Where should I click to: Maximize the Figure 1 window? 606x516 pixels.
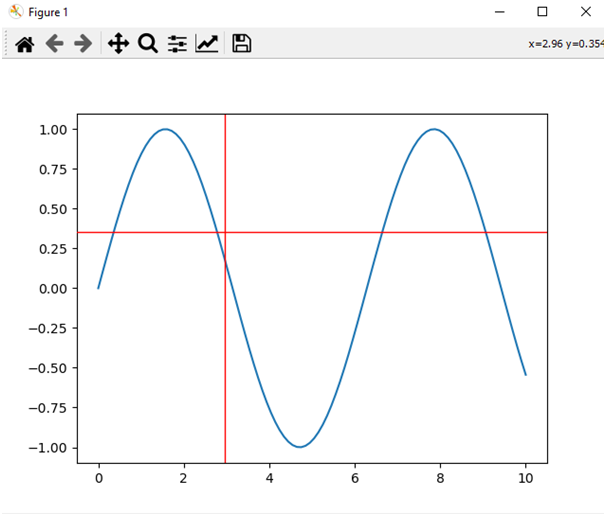click(542, 12)
